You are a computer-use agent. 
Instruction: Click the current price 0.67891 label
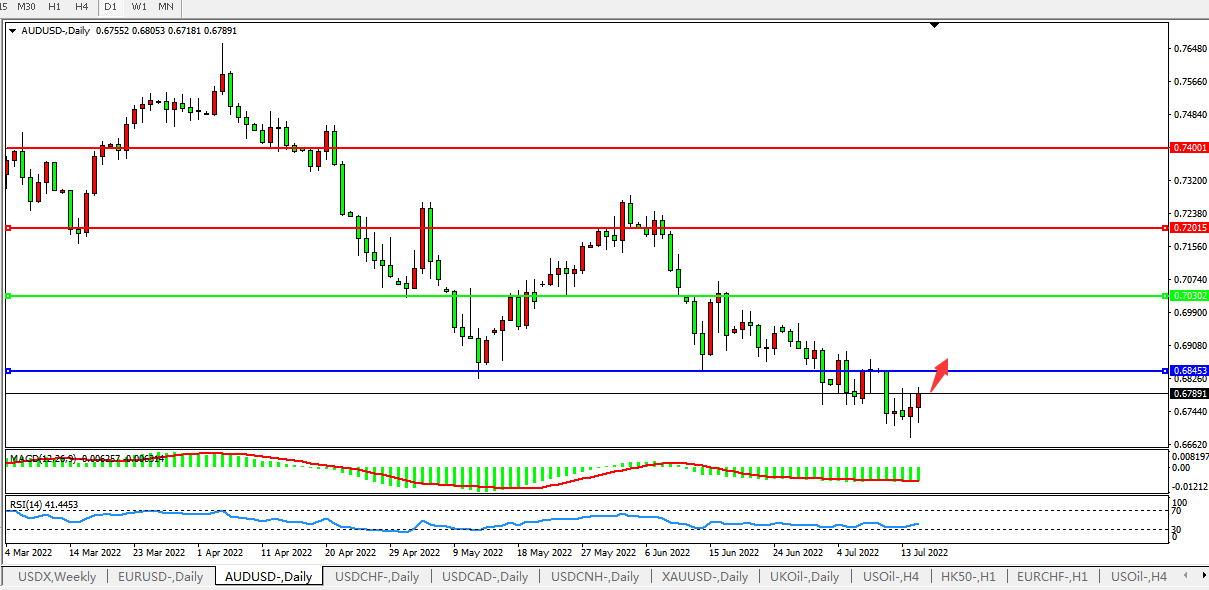tap(1188, 394)
